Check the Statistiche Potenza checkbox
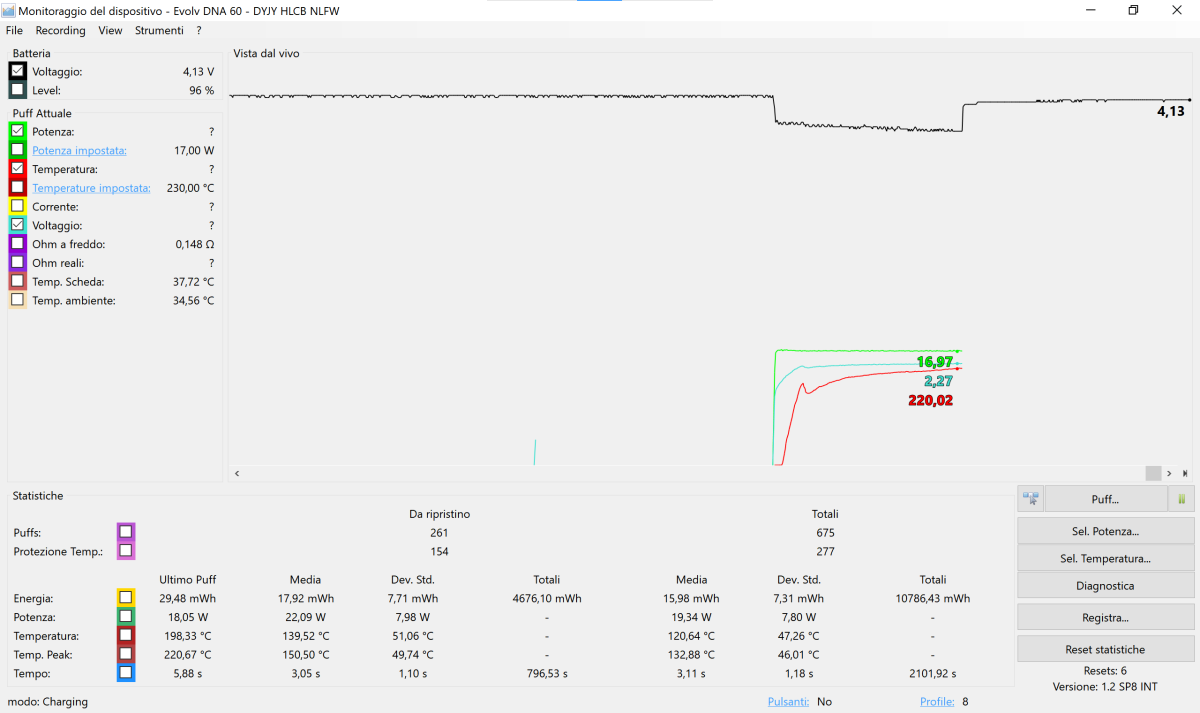The height and width of the screenshot is (713, 1200). point(125,617)
